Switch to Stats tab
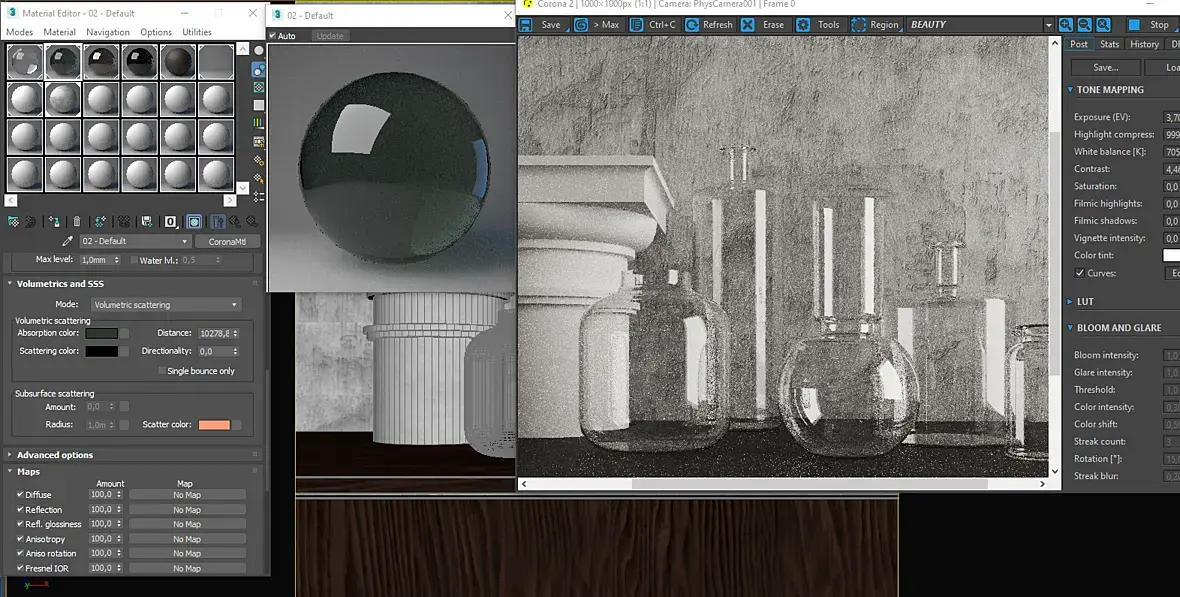Viewport: 1180px width, 597px height. click(x=1109, y=44)
